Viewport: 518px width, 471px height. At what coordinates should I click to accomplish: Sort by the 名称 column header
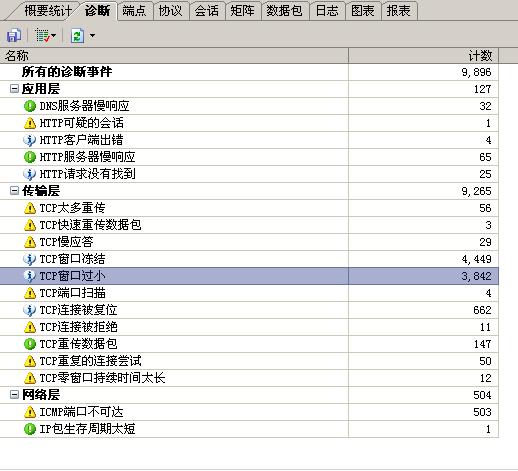tap(174, 55)
